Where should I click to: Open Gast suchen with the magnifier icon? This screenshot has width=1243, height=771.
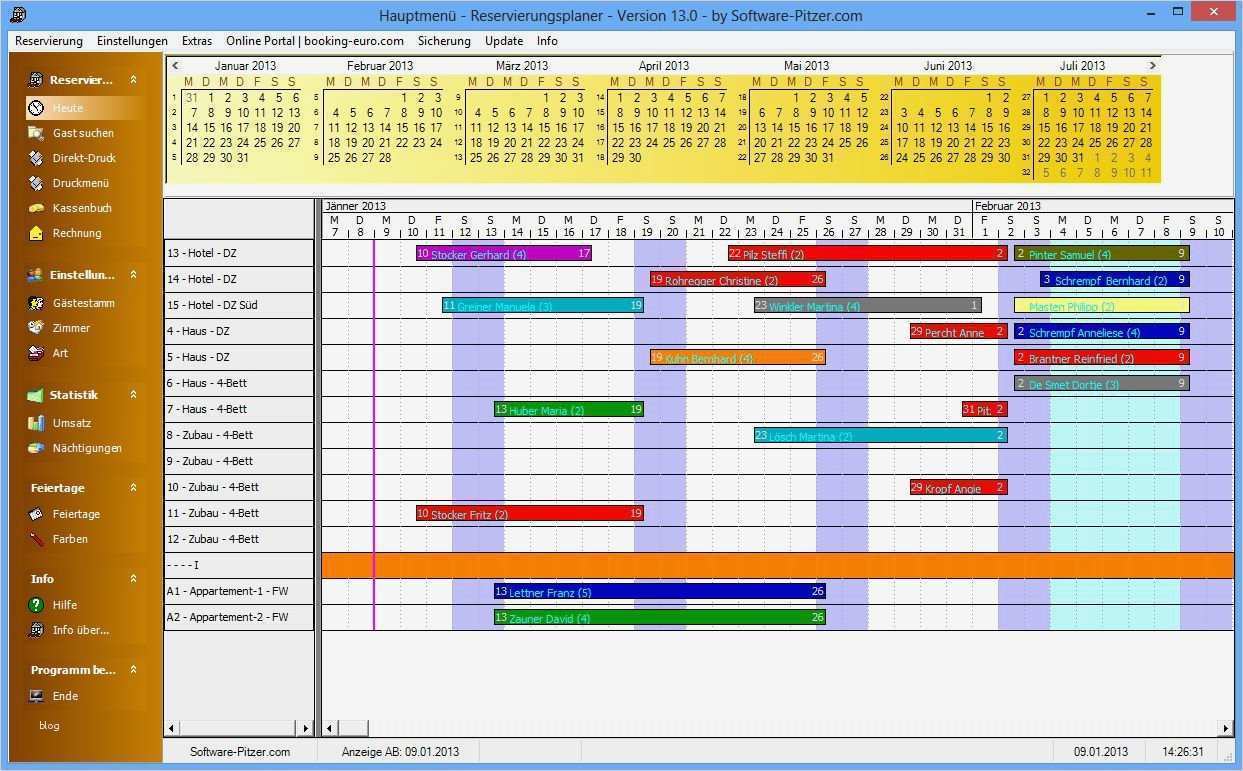pos(36,132)
